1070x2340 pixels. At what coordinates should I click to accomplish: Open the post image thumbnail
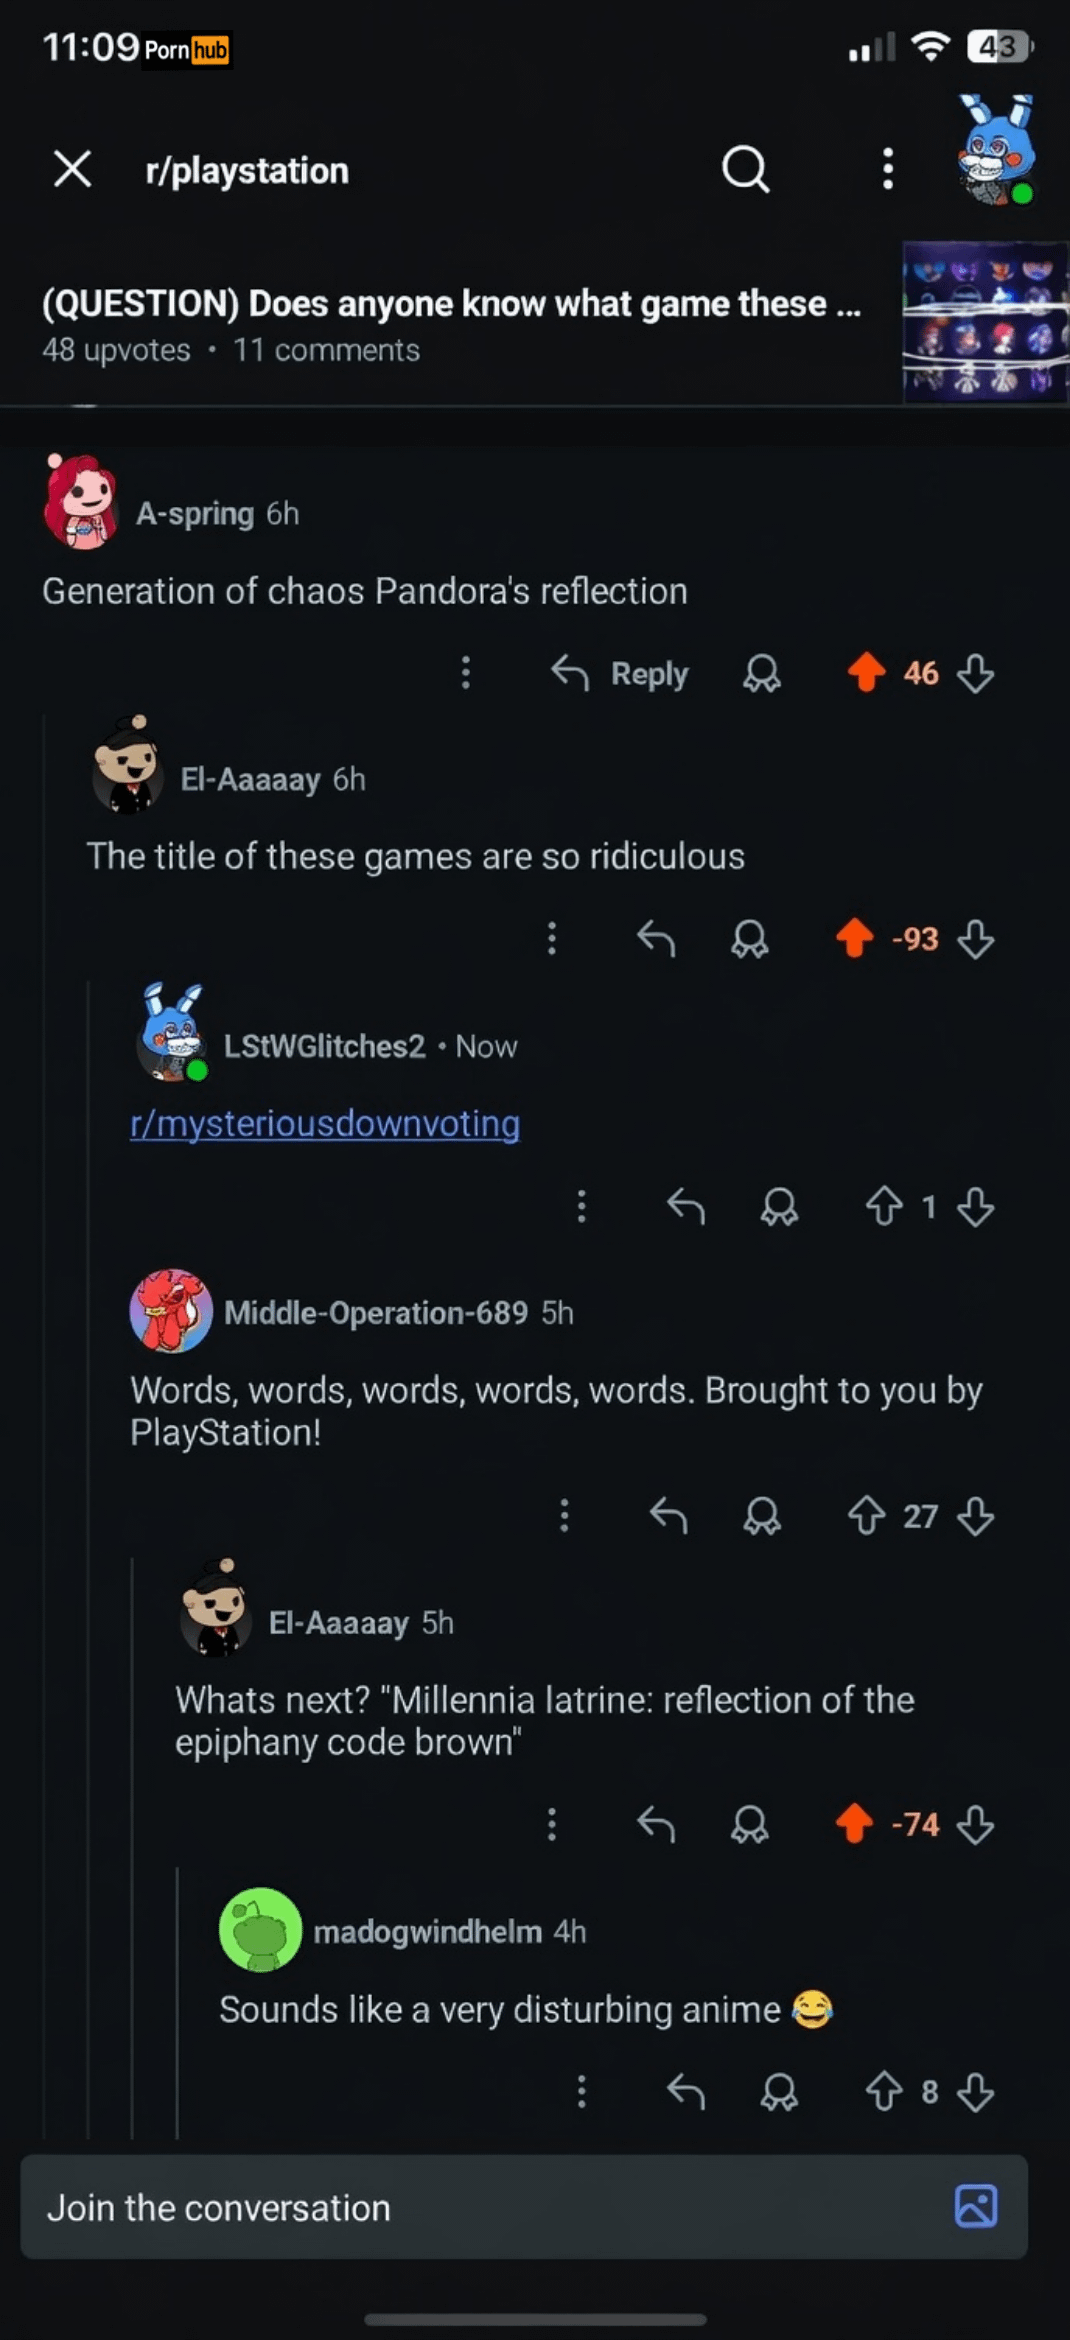984,322
